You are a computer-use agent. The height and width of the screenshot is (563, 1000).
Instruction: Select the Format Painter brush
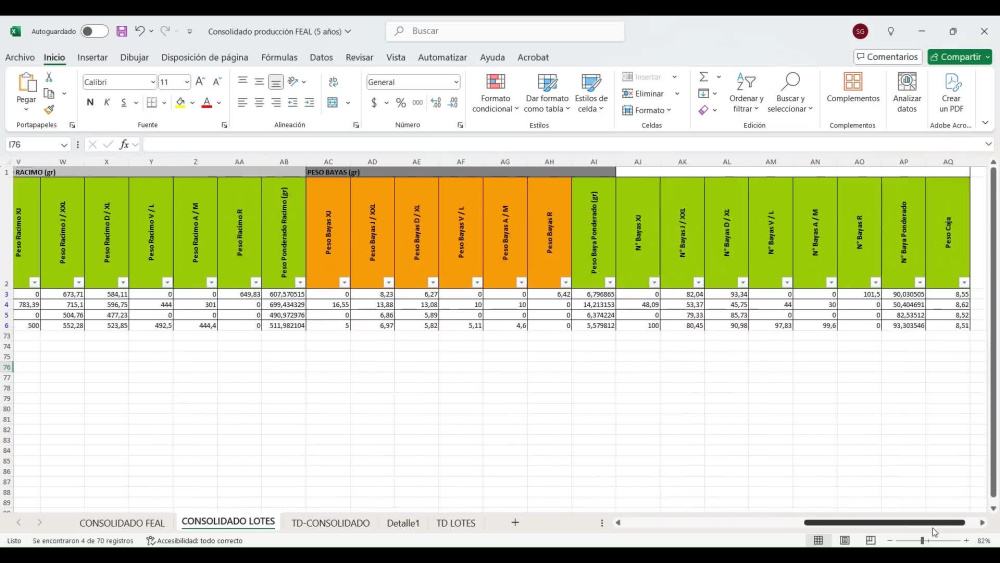(x=49, y=110)
